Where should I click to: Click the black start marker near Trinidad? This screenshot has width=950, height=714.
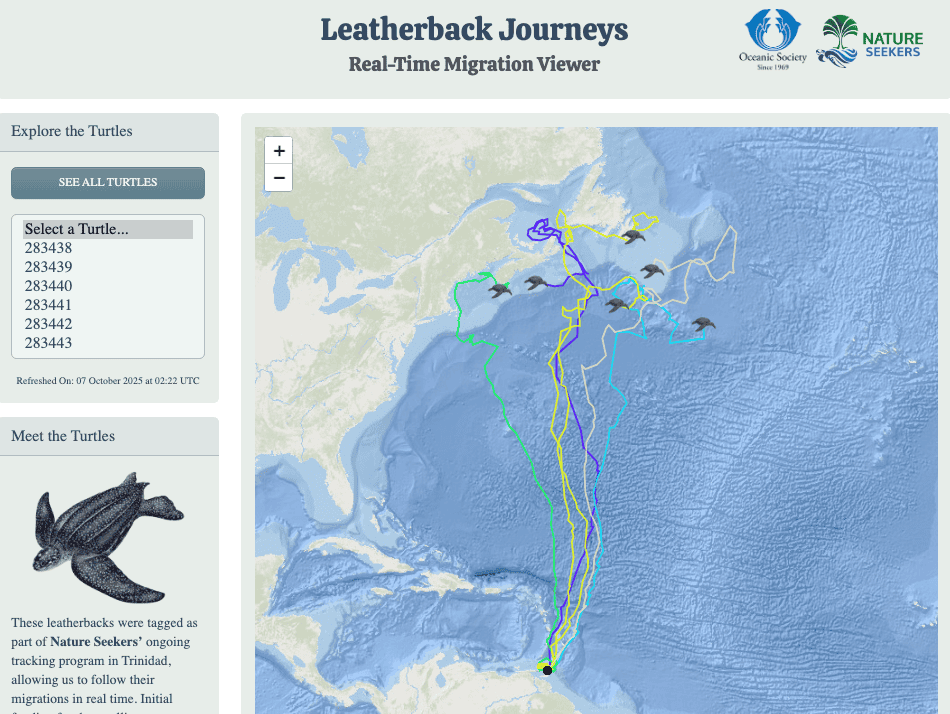547,670
